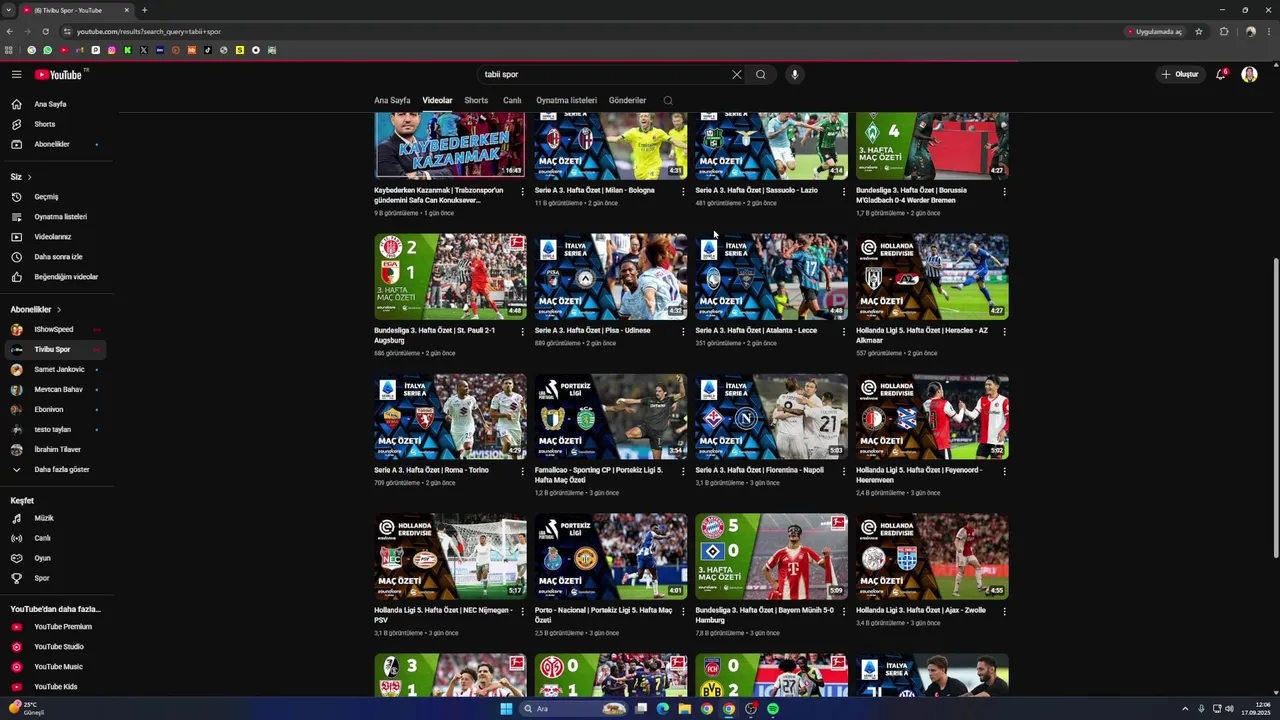Open options for Ajax - Zwolle video

tap(1004, 611)
